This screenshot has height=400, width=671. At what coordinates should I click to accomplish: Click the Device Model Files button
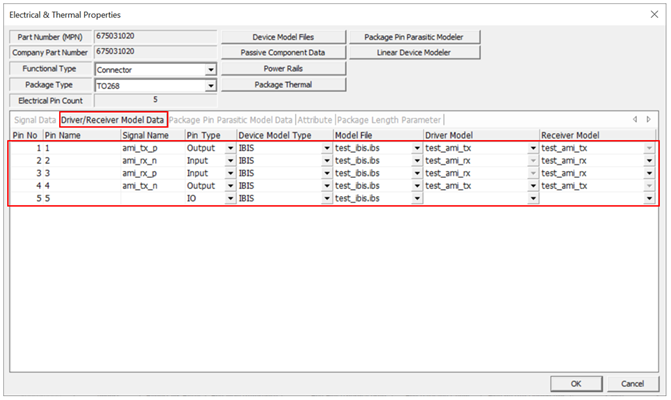(x=282, y=37)
